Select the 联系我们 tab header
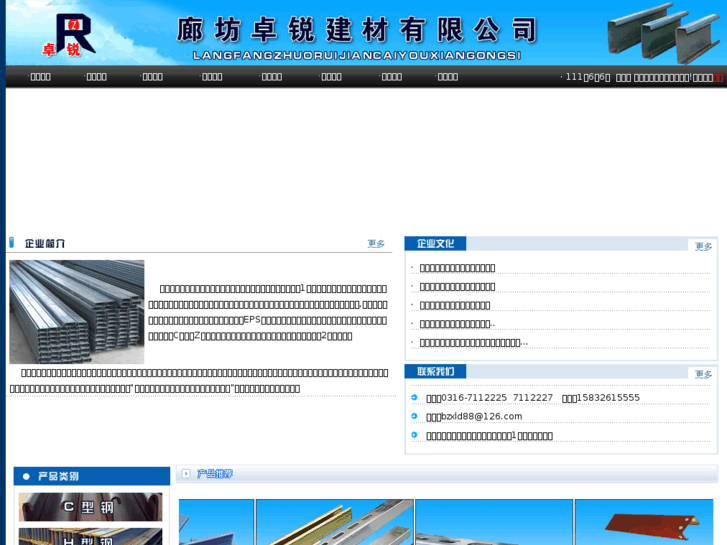The width and height of the screenshot is (727, 545). tap(435, 371)
